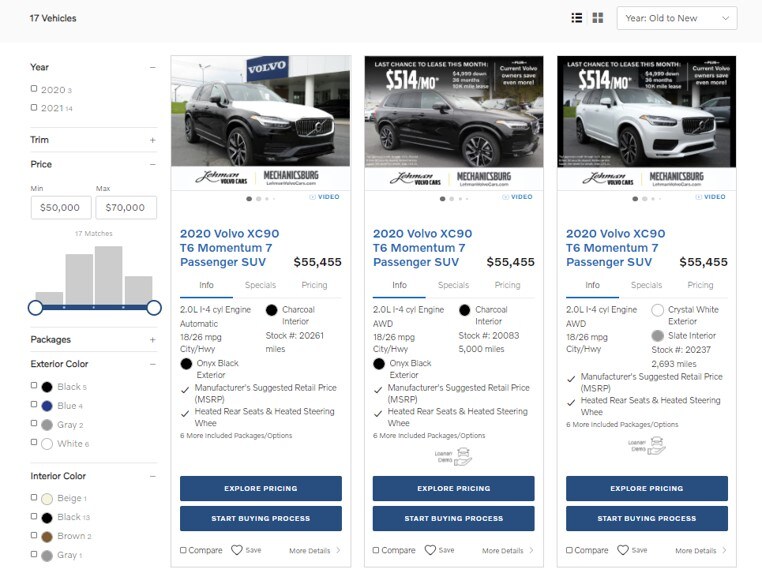
Task: Select Pricing tab on stock 20237 card
Action: tap(700, 285)
